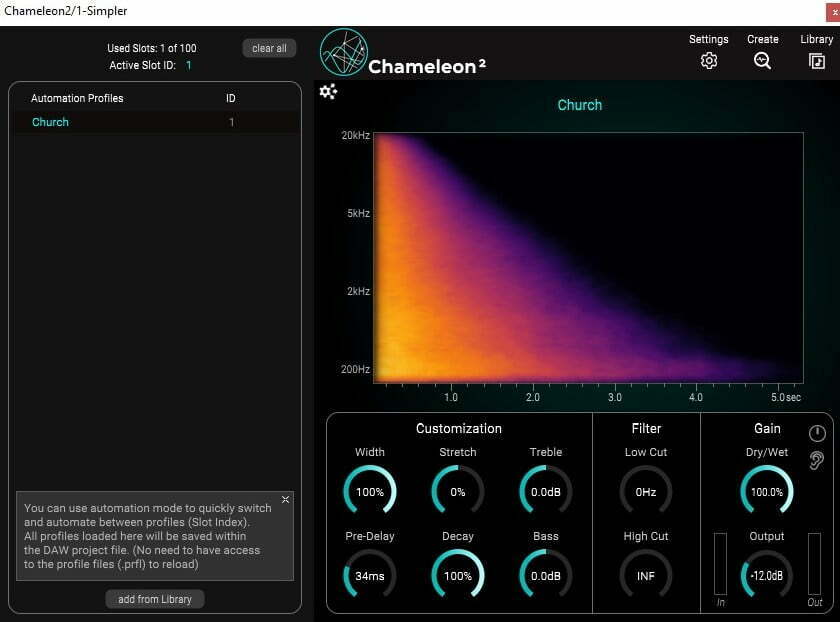Select the Church automation profile
840x622 pixels.
51,122
